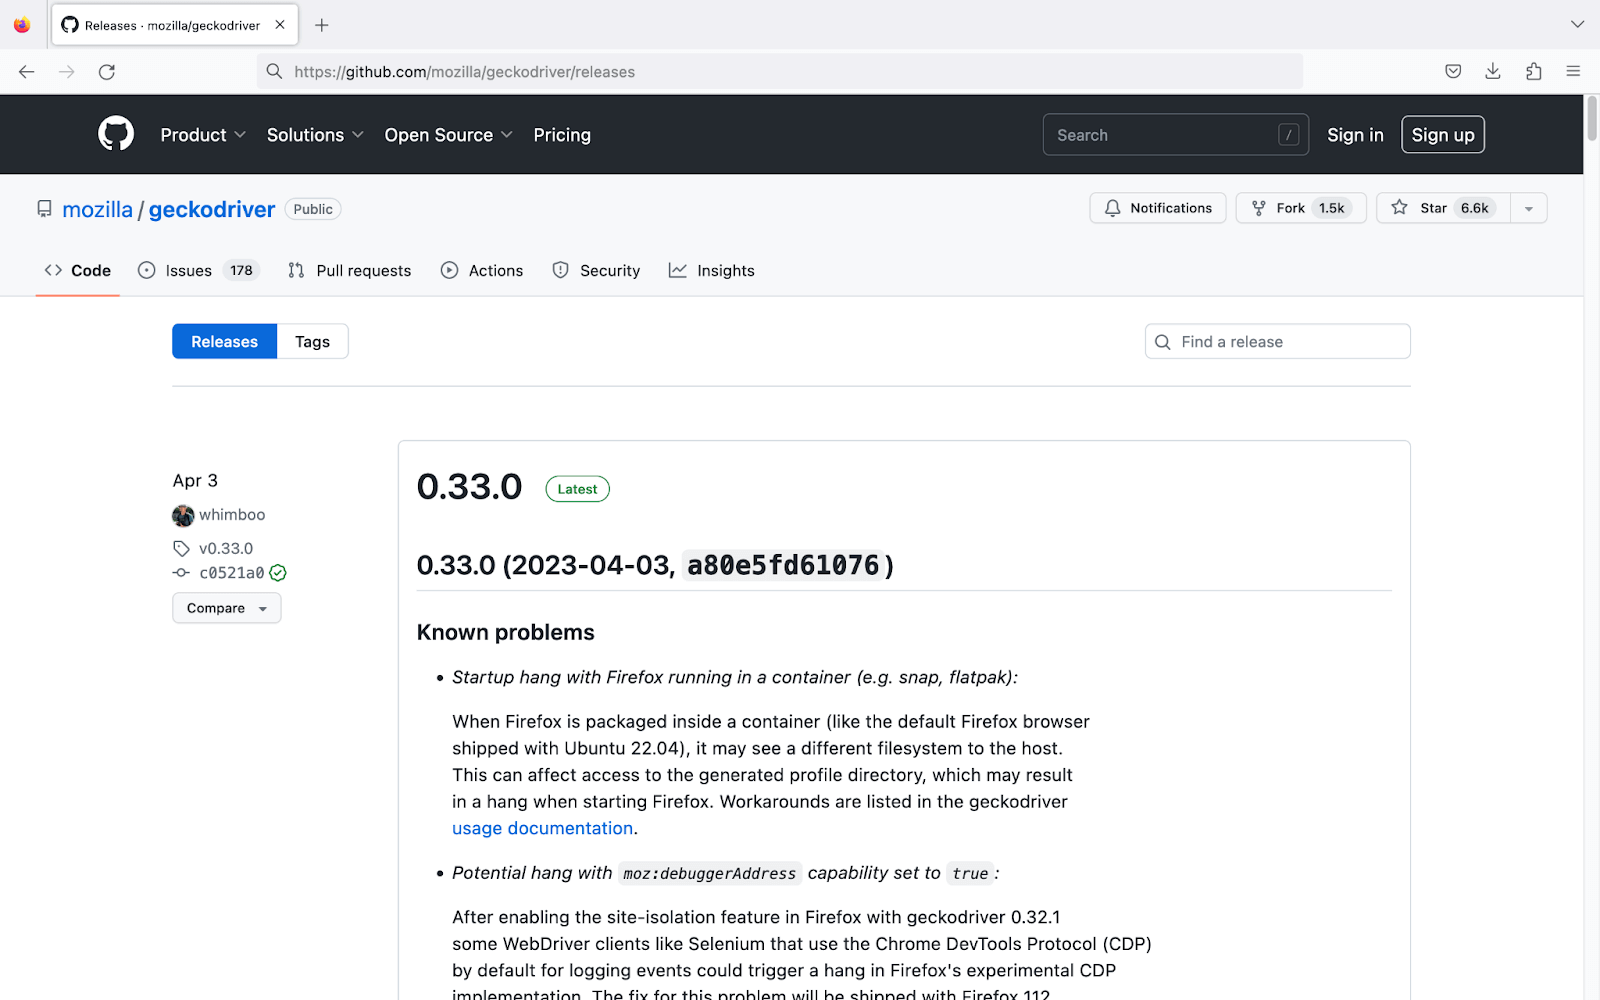
Task: Open a new browser tab with plus icon
Action: (322, 25)
